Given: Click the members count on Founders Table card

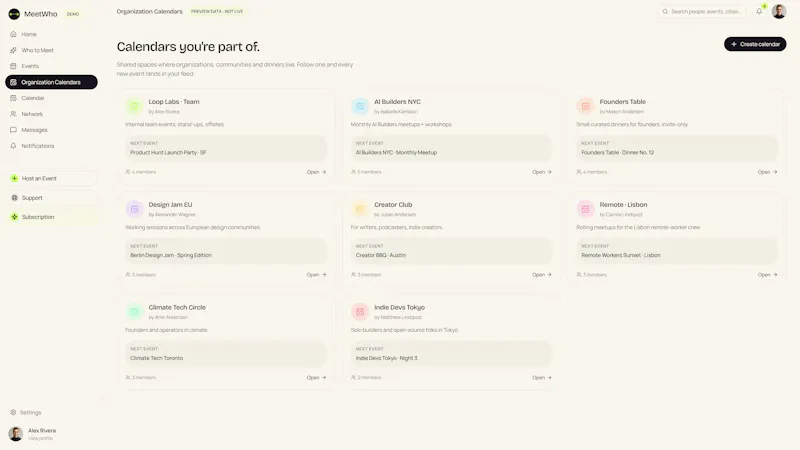Looking at the screenshot, I should [x=592, y=172].
